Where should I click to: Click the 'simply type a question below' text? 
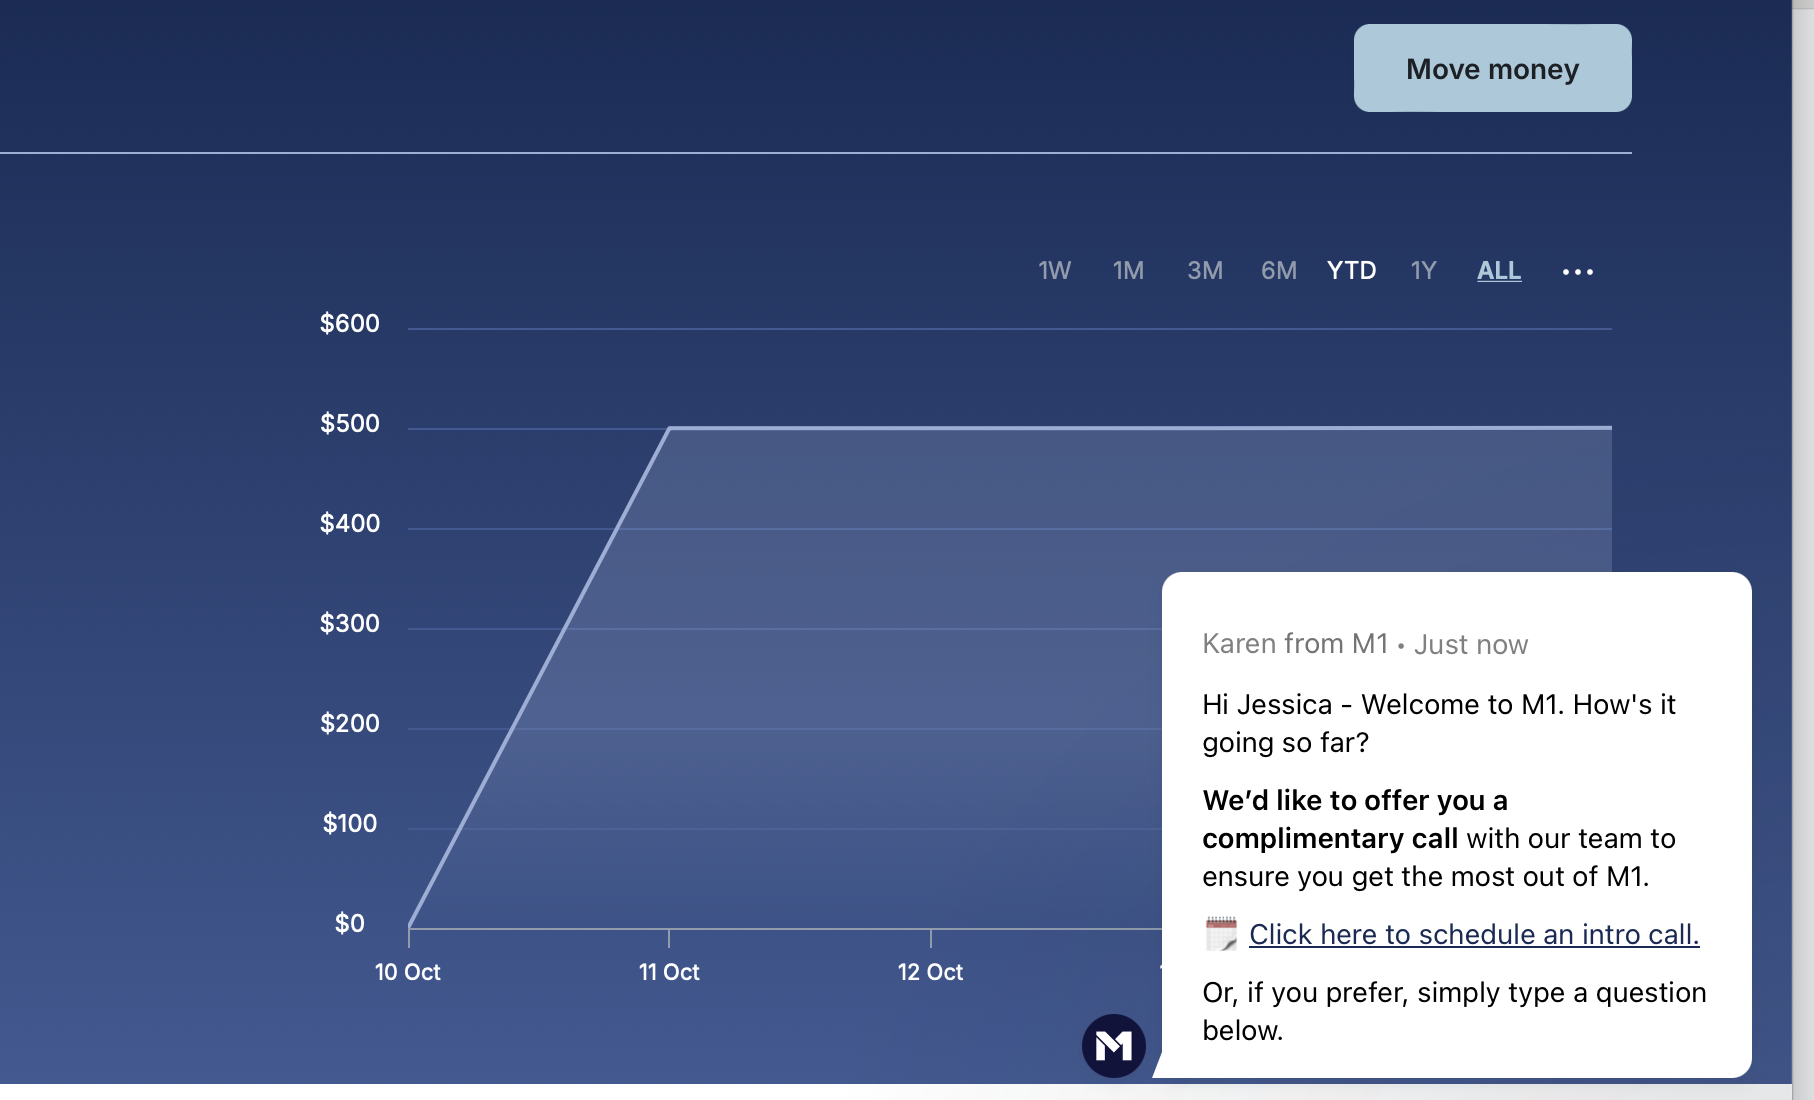[x=1454, y=1011]
